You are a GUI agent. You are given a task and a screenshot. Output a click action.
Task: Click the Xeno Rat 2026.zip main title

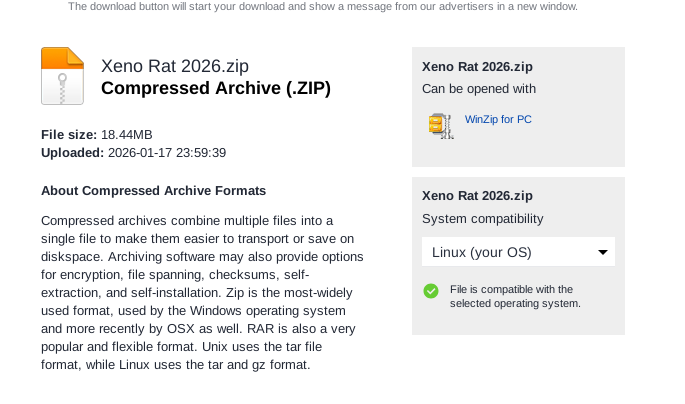(175, 66)
